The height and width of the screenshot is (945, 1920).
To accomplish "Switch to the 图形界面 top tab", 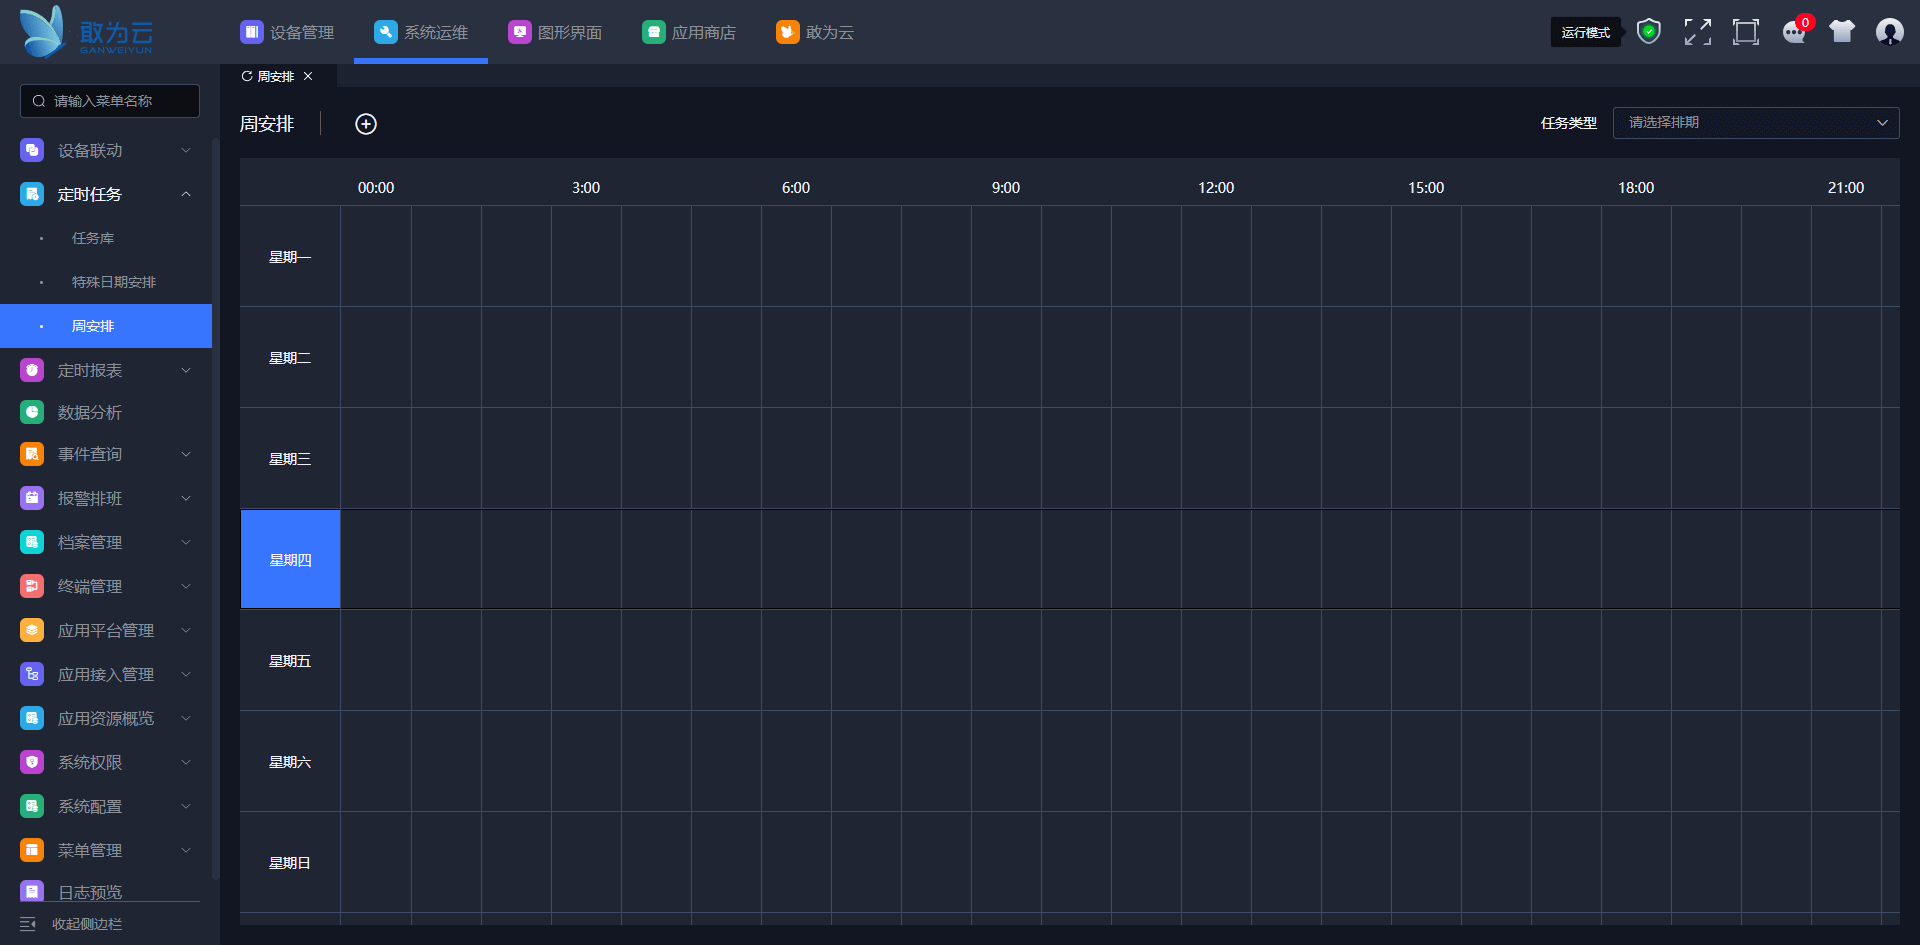I will point(556,32).
